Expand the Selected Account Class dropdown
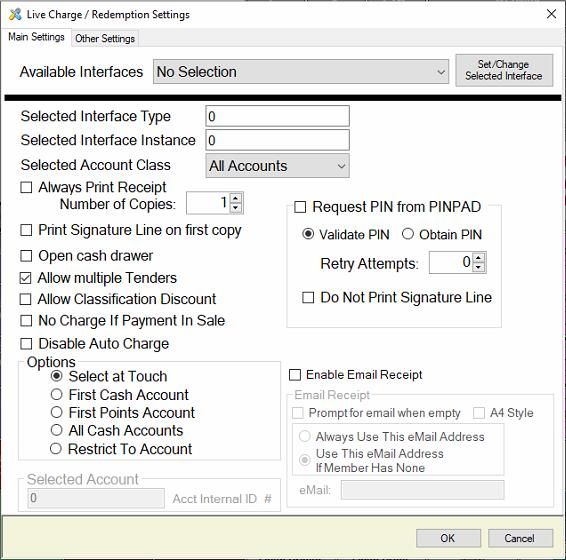This screenshot has height=560, width=566. tap(277, 166)
